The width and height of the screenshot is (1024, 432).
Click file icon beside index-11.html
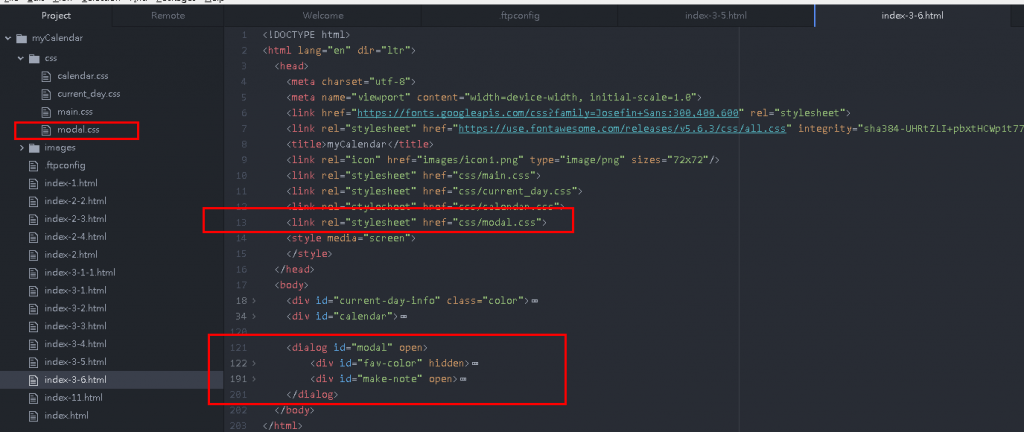[33, 398]
